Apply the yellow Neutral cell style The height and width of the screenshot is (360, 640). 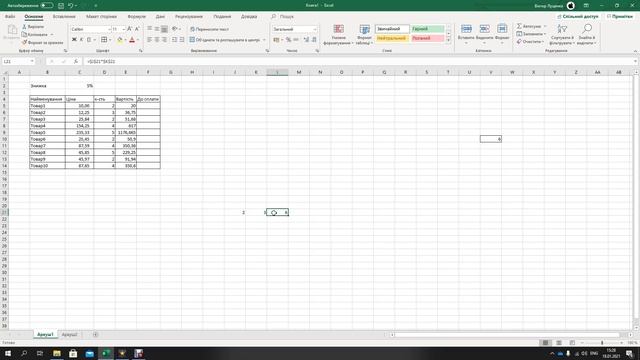pos(392,38)
